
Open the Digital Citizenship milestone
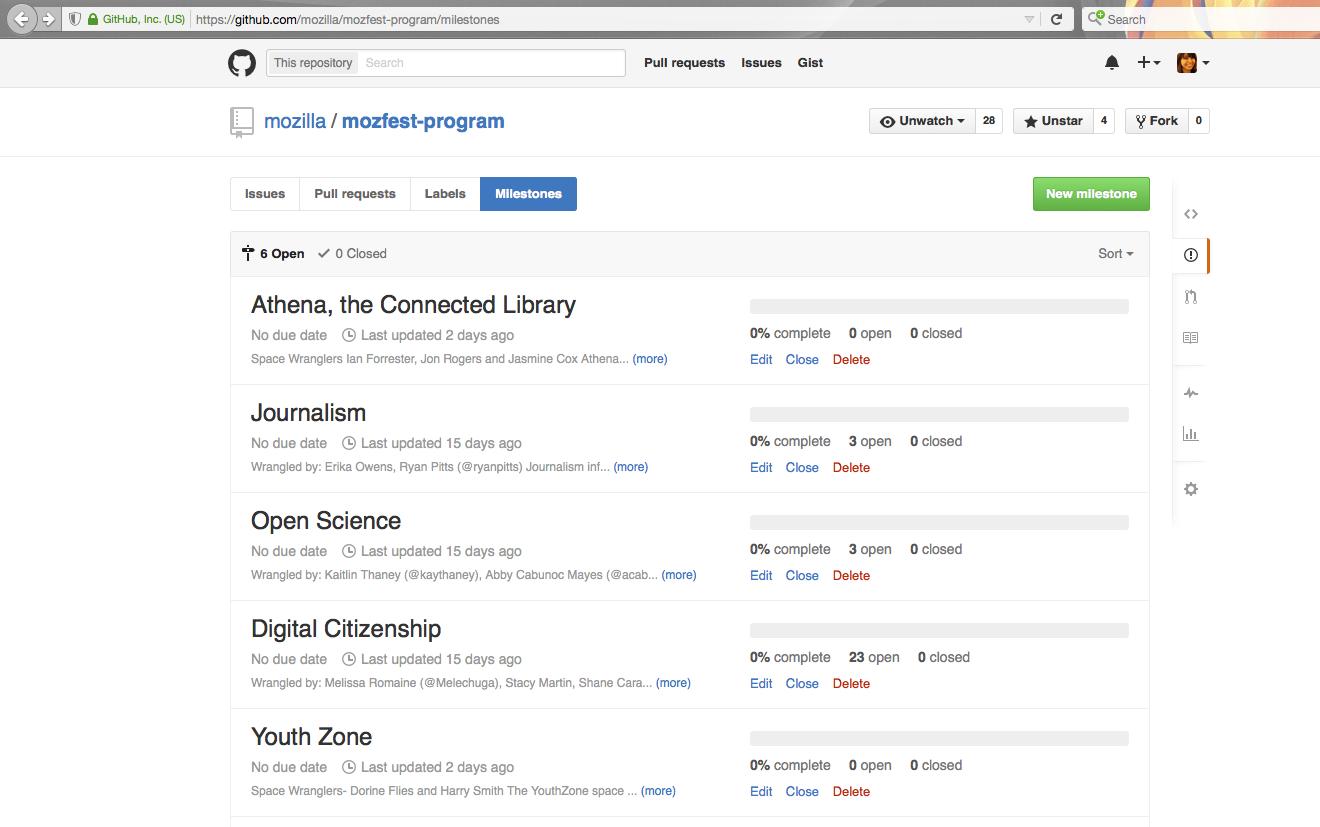pyautogui.click(x=346, y=629)
